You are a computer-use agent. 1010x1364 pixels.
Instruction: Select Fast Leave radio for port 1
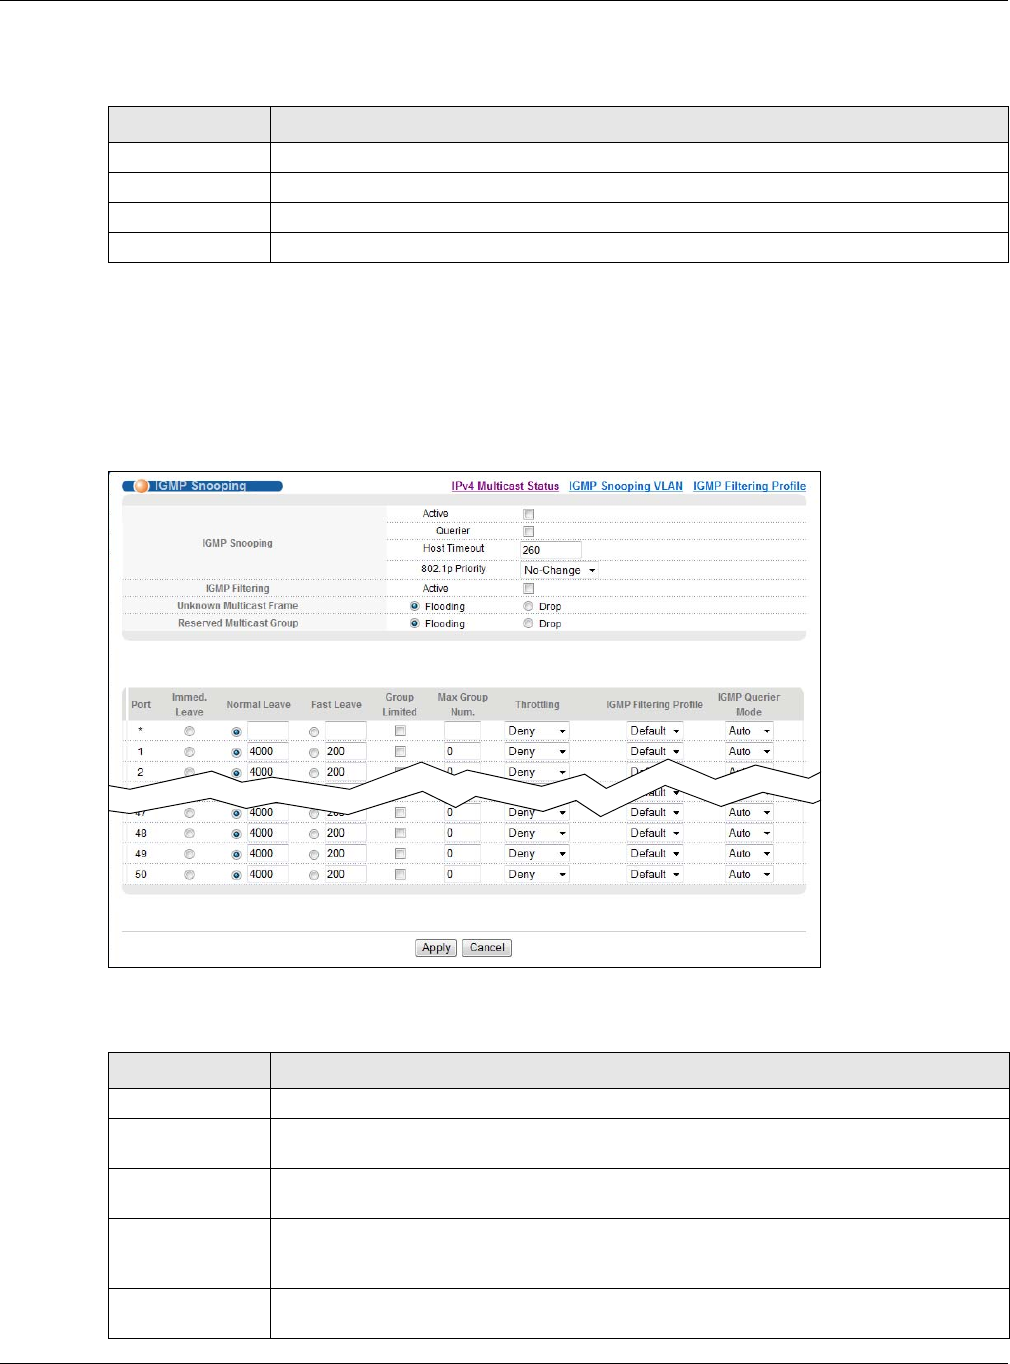[314, 752]
